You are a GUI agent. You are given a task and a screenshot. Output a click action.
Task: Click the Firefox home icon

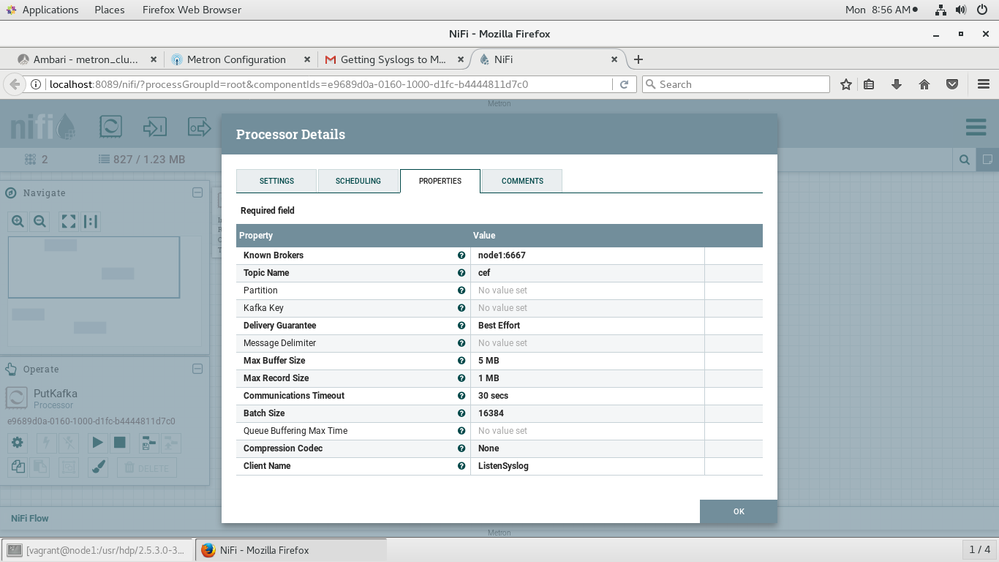[924, 84]
